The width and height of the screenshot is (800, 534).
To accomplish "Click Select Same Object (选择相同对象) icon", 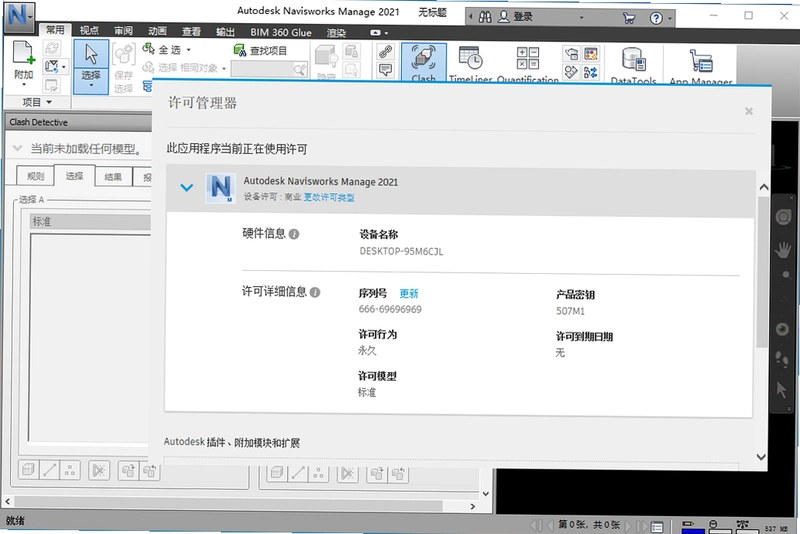I will pyautogui.click(x=148, y=67).
